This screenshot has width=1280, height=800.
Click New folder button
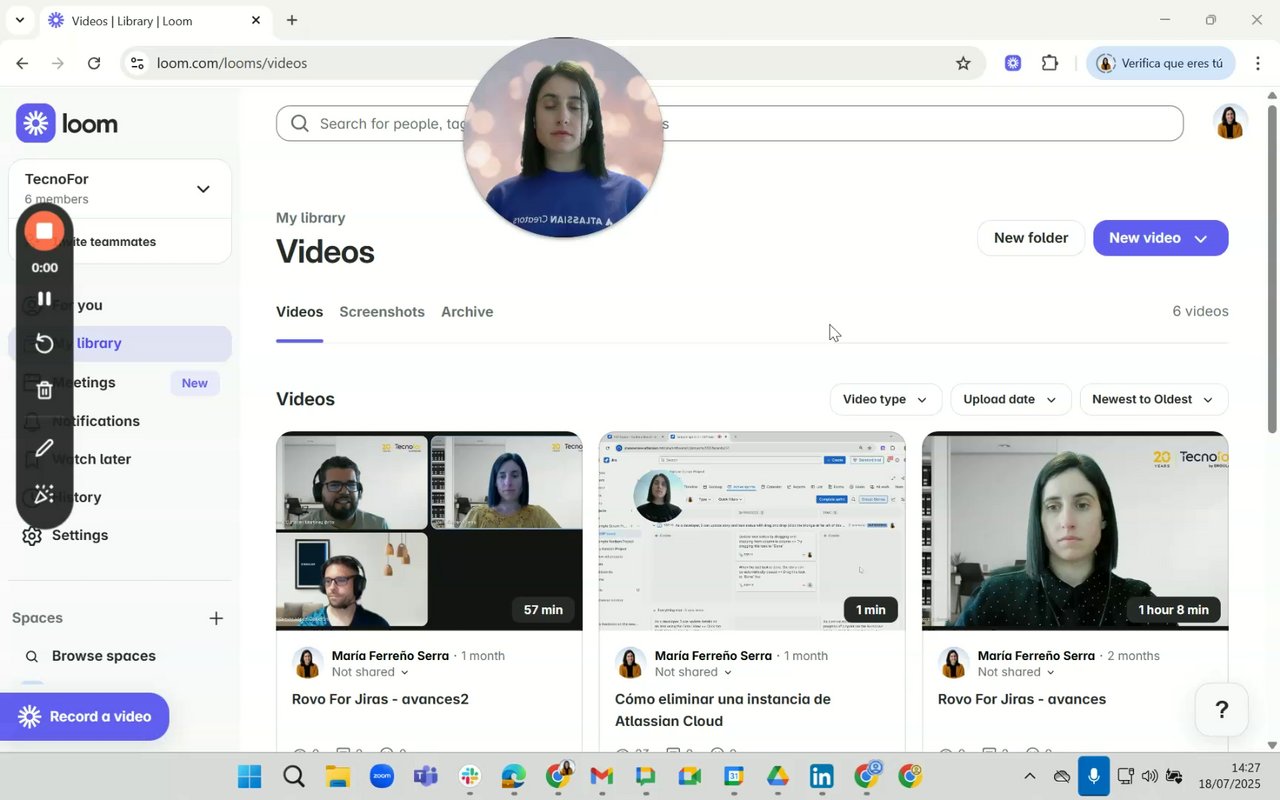(1031, 238)
